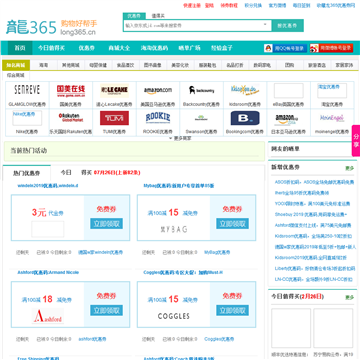This screenshot has height=360, width=360.
Task: Select the 海淘 category tab
Action: pos(43,65)
